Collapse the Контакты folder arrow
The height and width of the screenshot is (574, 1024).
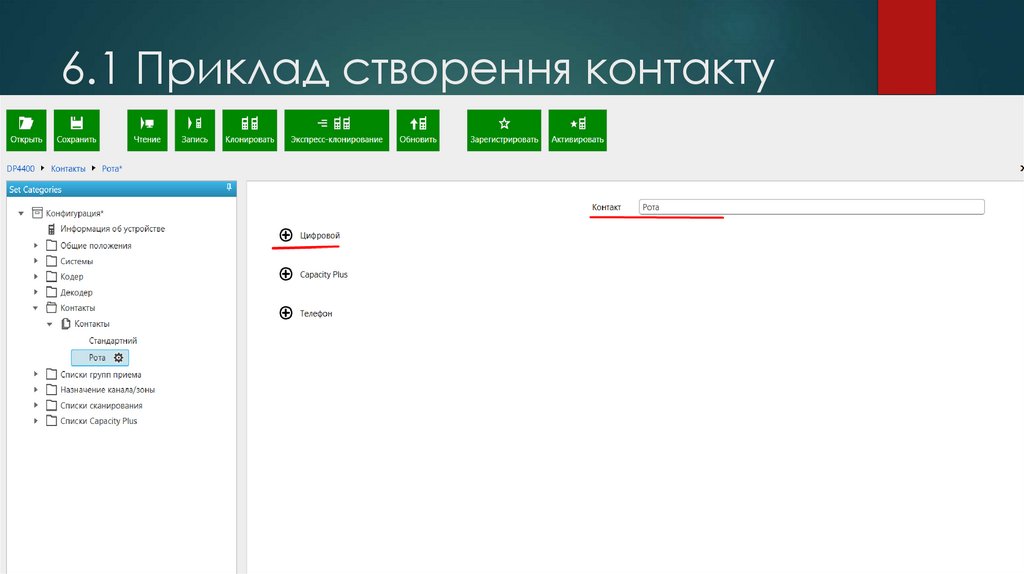pyautogui.click(x=36, y=308)
